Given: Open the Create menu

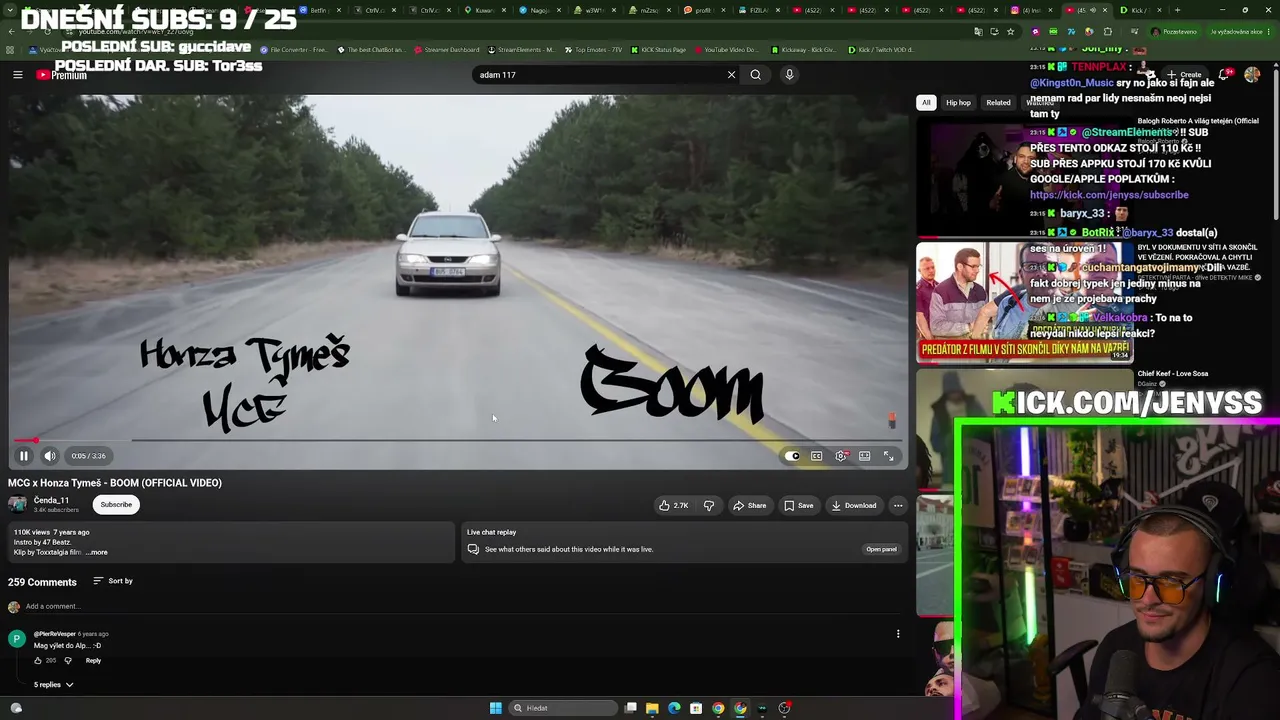Looking at the screenshot, I should pyautogui.click(x=1185, y=75).
